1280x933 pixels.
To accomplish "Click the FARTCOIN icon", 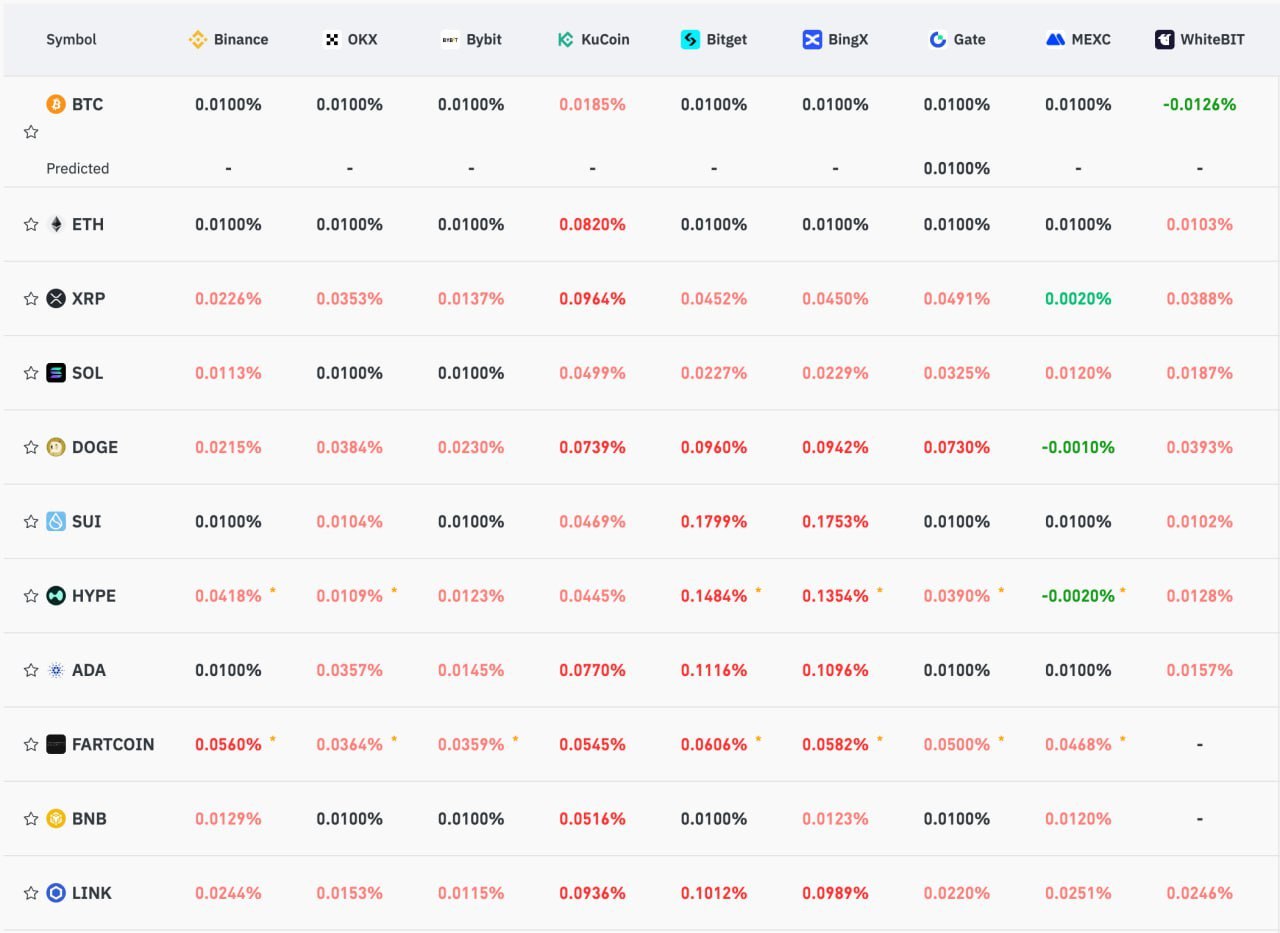I will (x=56, y=744).
